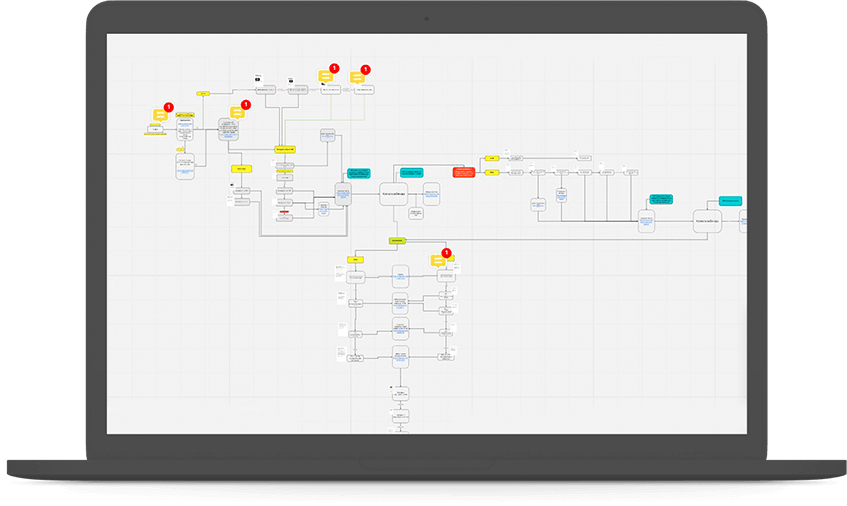Select the large rounded node at far right
The width and height of the screenshot is (847, 506).
(x=707, y=220)
